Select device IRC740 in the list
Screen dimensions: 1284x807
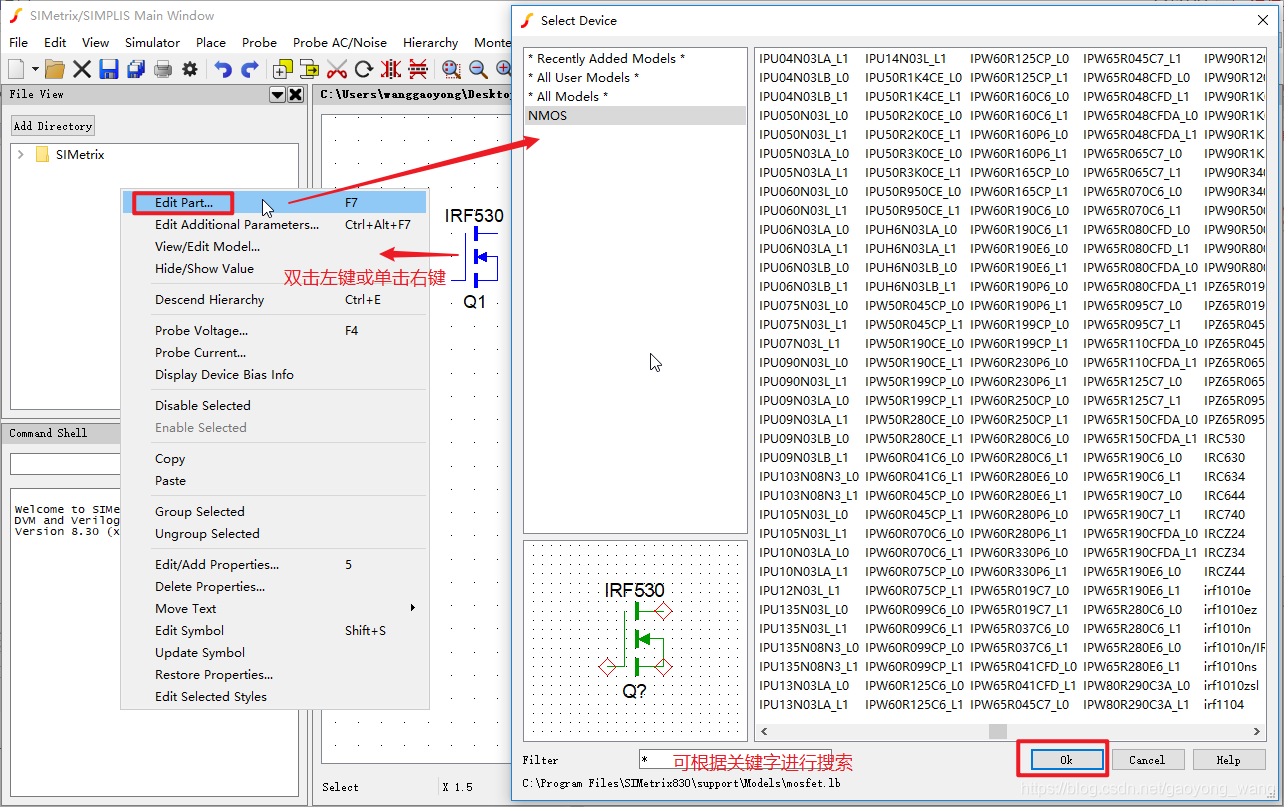(1225, 515)
